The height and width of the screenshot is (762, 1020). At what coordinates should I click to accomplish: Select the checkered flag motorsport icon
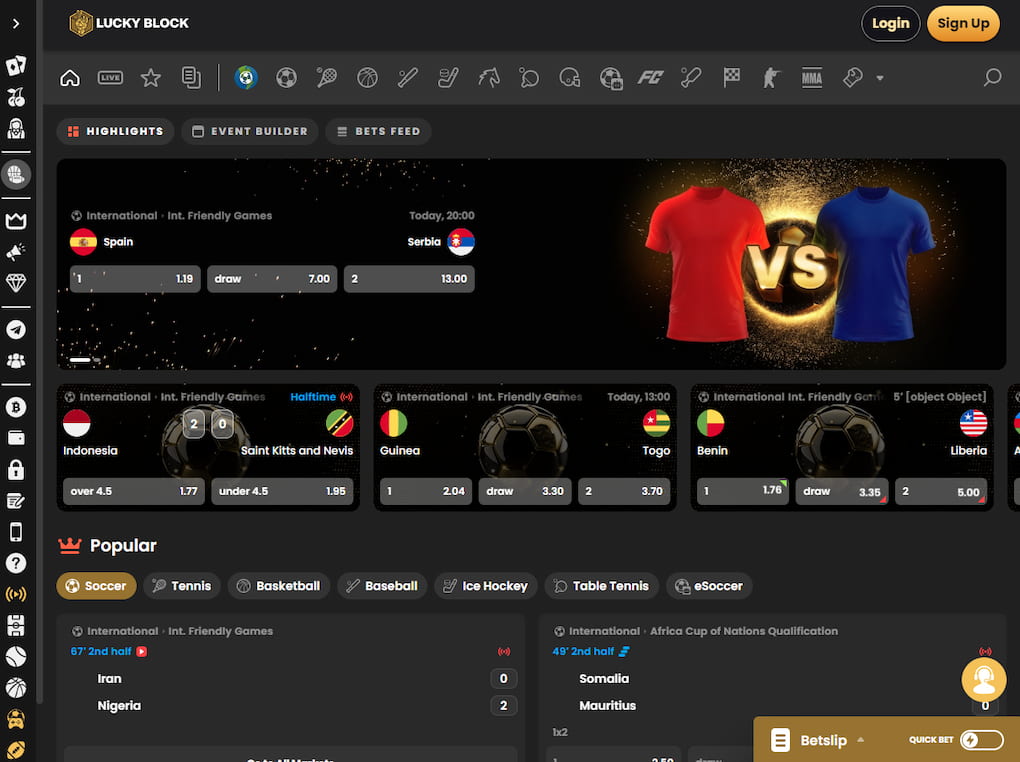(731, 78)
